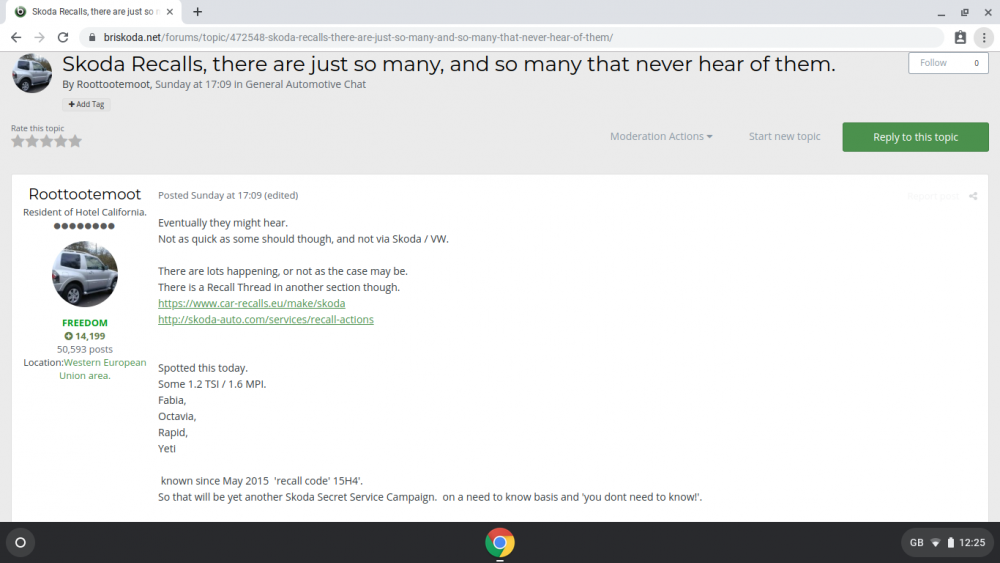
Task: Click Reply to this topic button
Action: (x=915, y=137)
